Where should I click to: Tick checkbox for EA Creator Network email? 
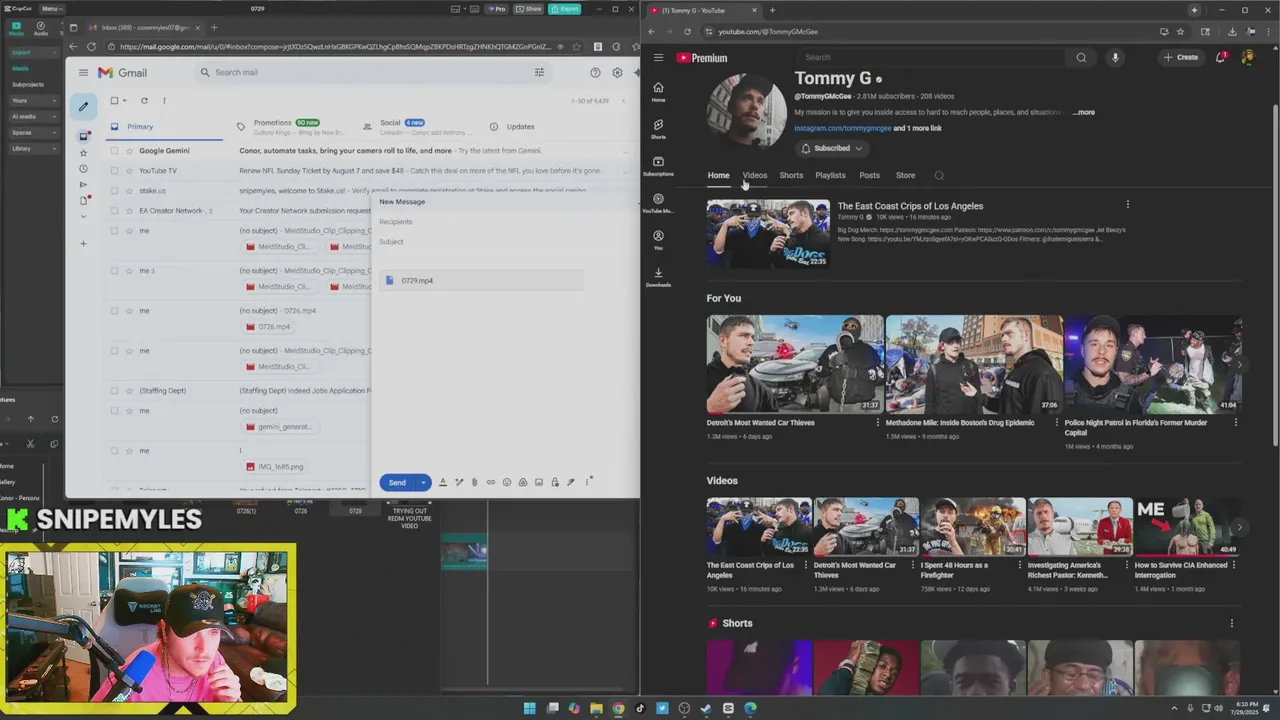114,210
